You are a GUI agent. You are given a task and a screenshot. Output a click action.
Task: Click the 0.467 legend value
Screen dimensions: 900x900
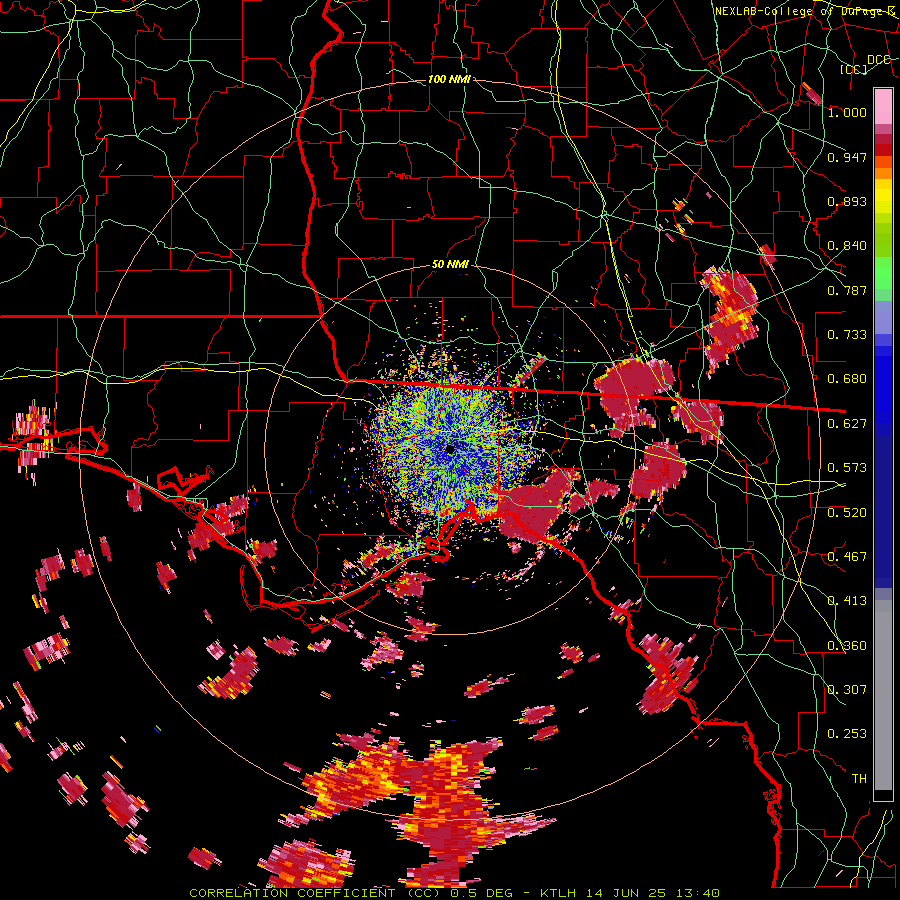coord(847,557)
